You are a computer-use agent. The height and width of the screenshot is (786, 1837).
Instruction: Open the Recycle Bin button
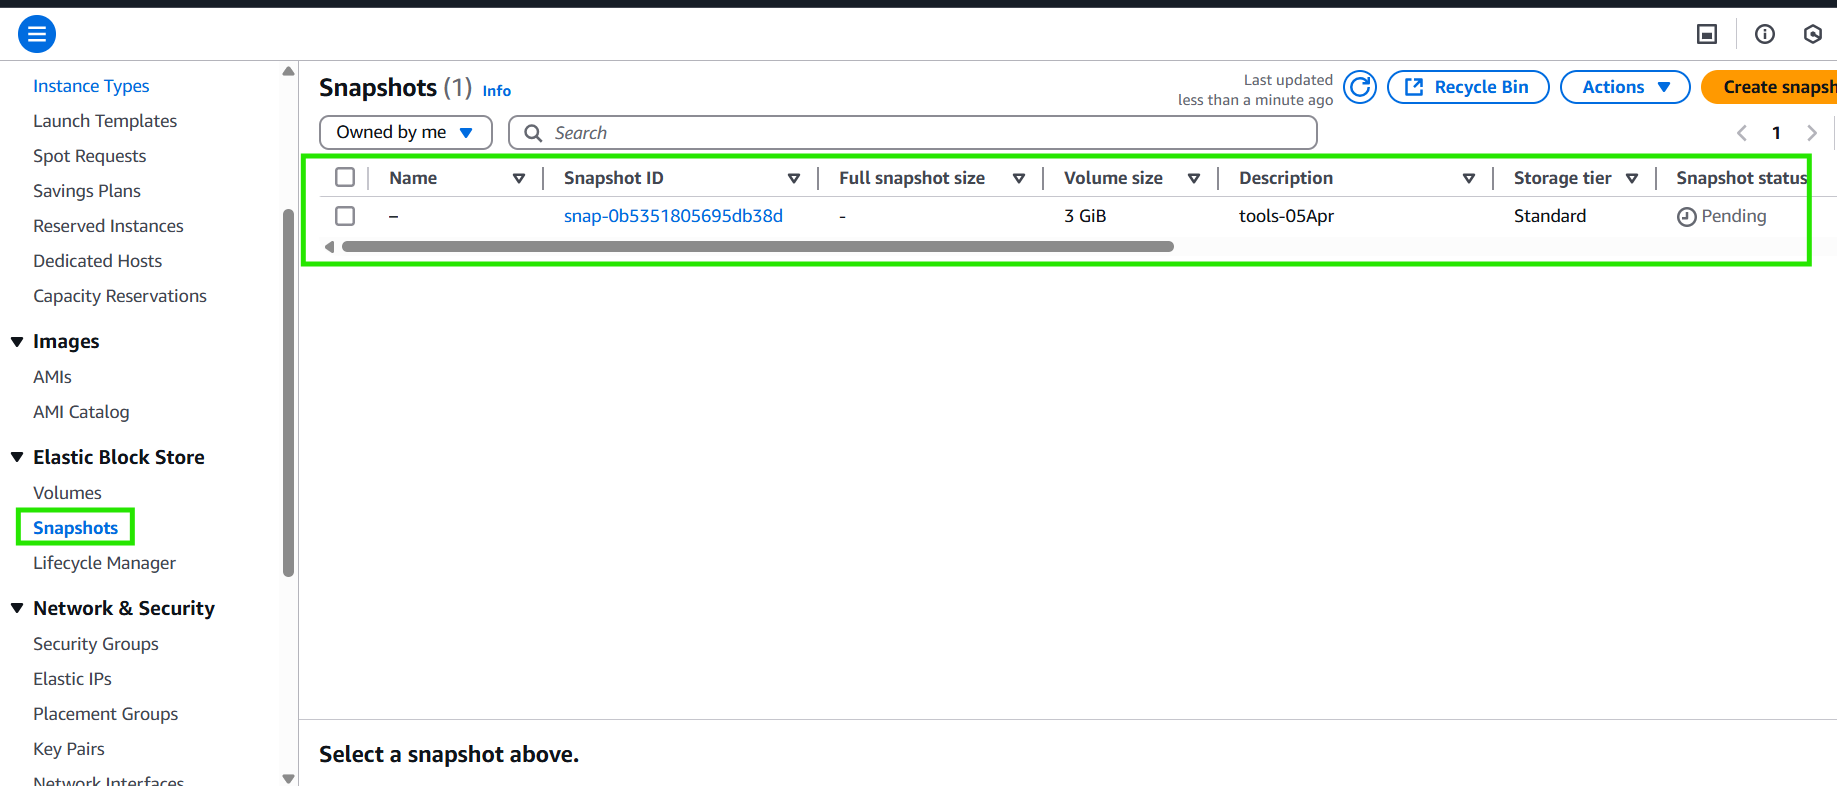tap(1468, 87)
